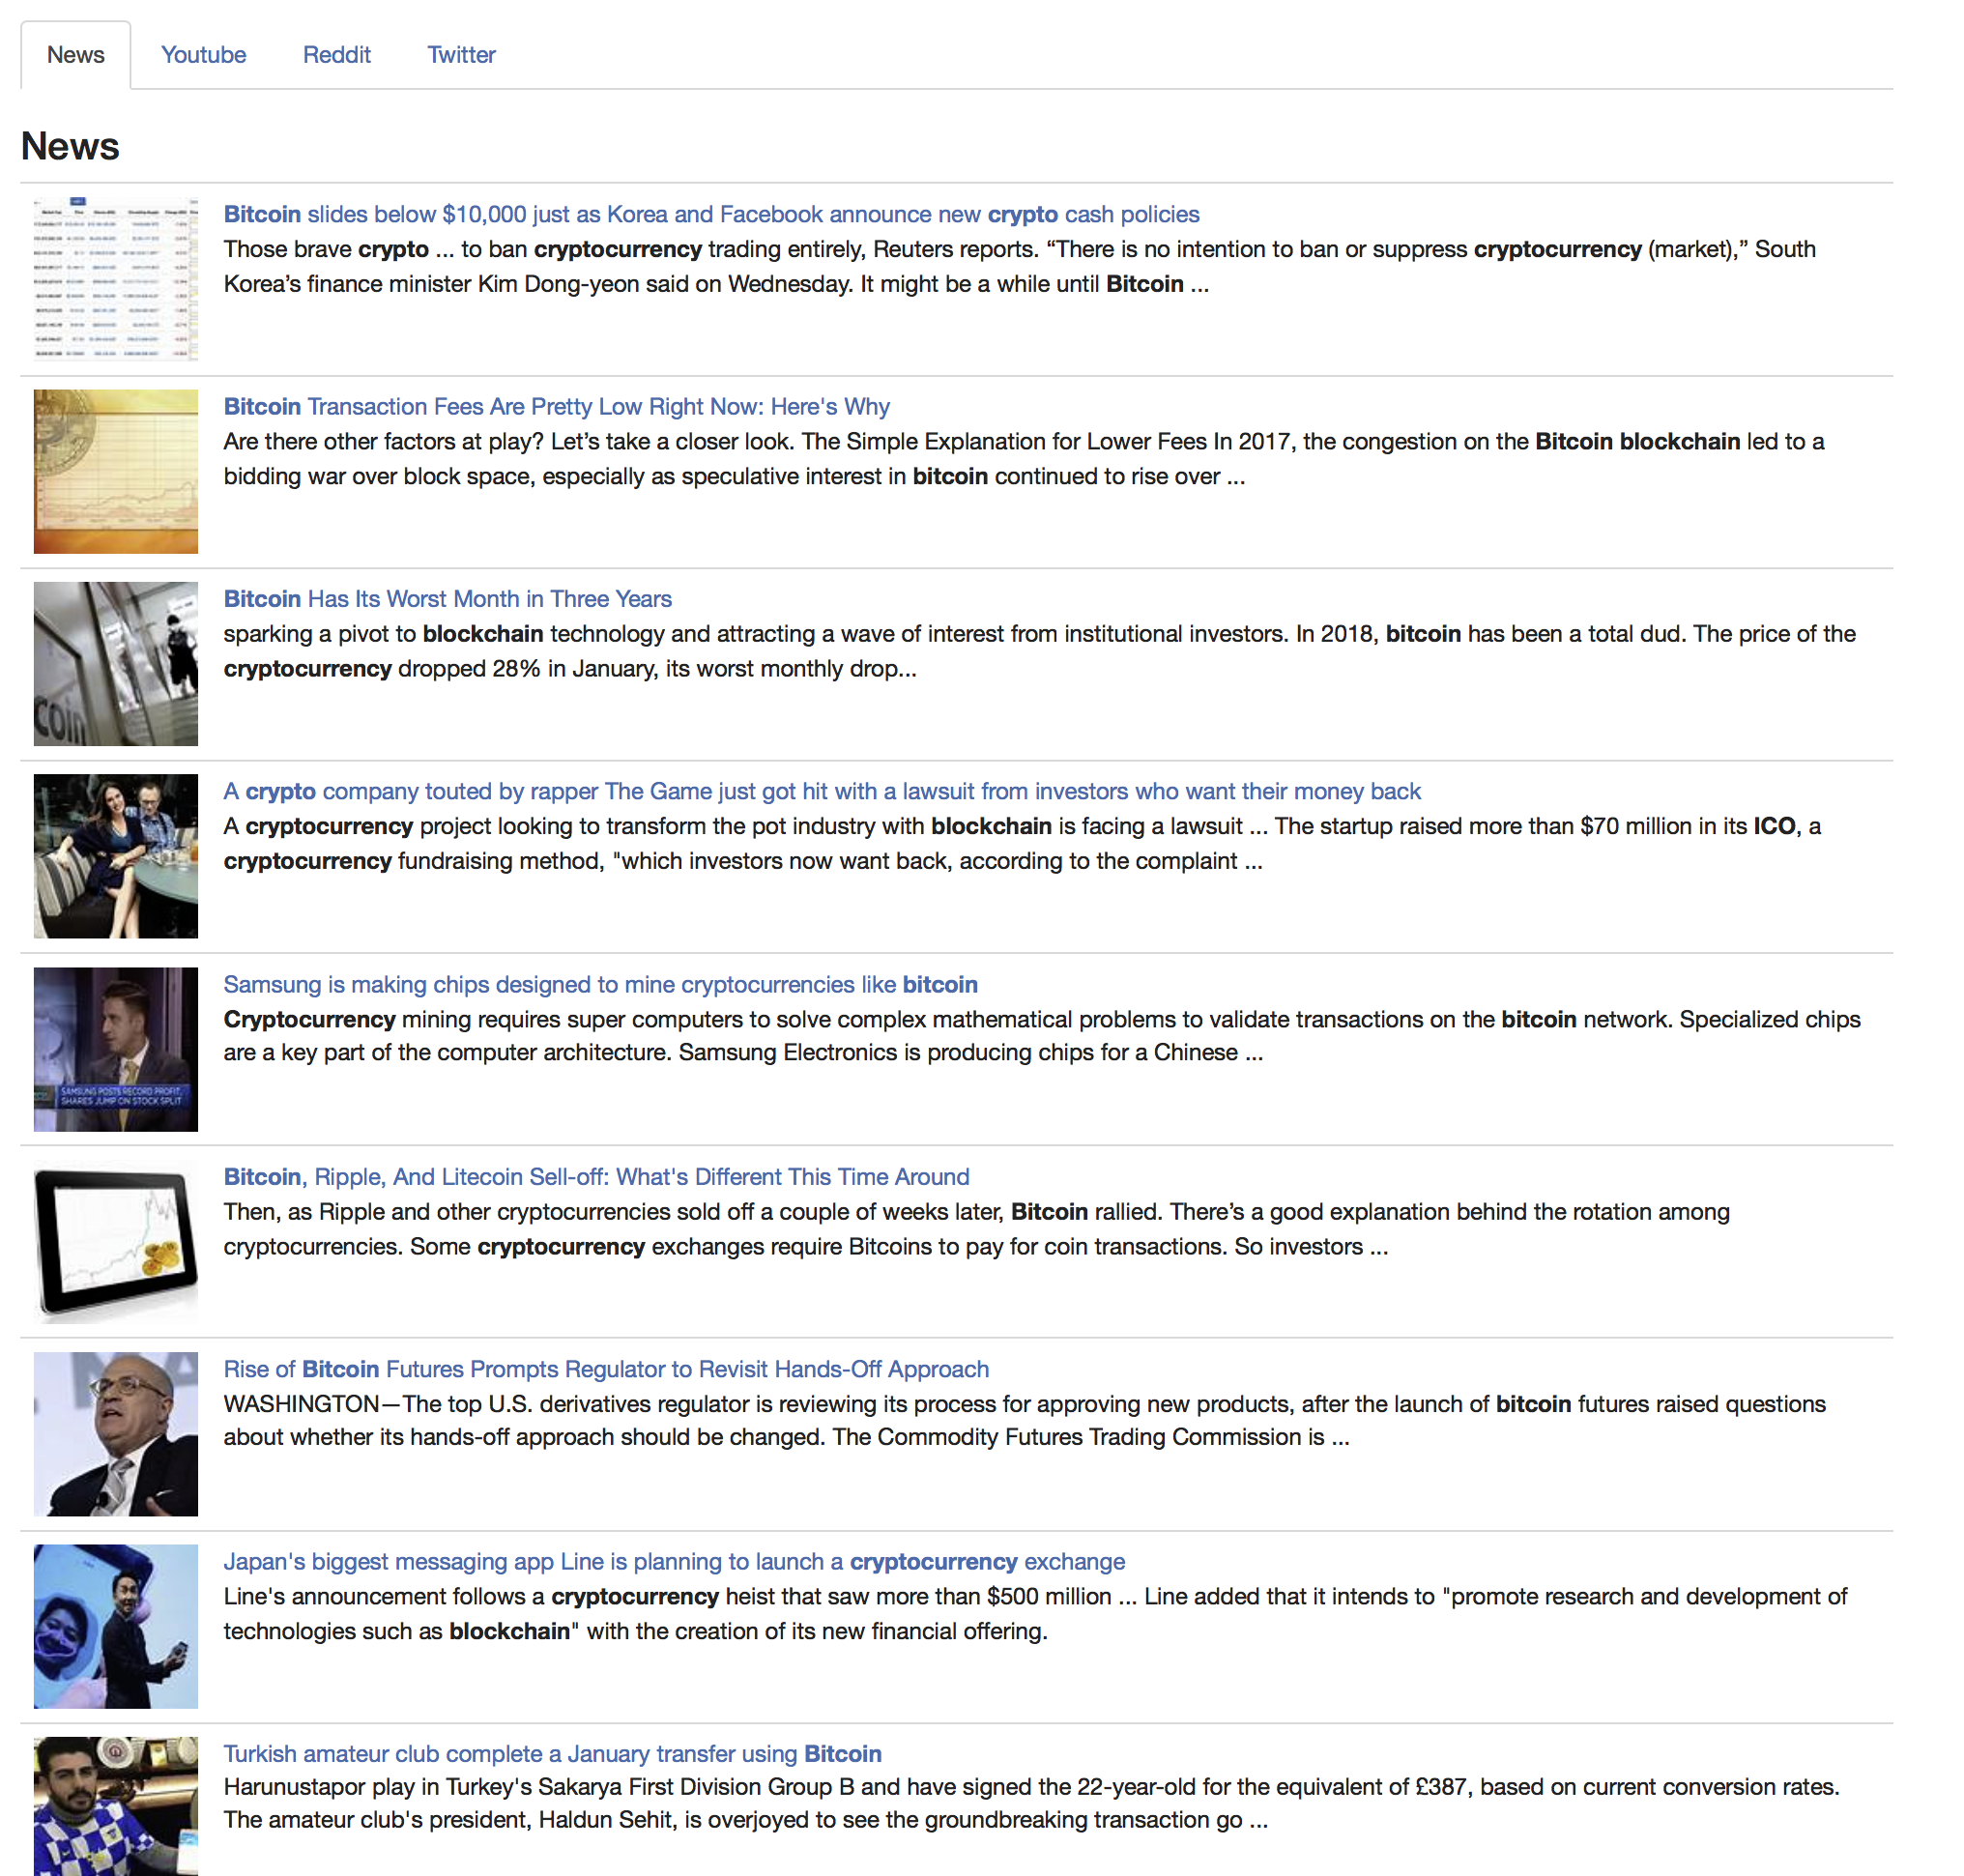Click the golden bitcoin chart thumbnail

[115, 471]
